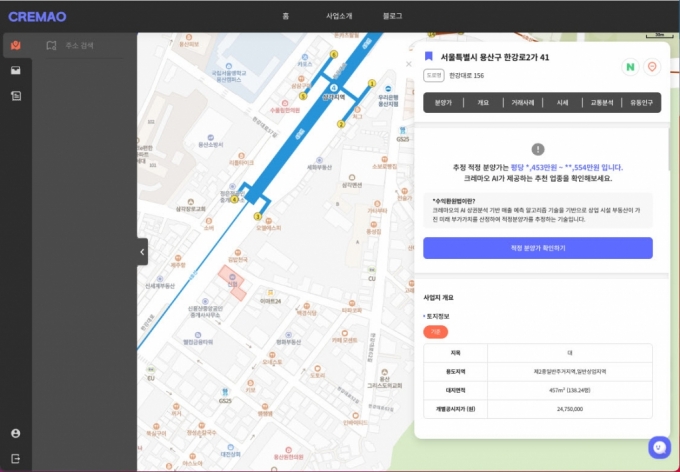The width and height of the screenshot is (680, 472).
Task: Click the 지목 table header cell
Action: click(455, 353)
